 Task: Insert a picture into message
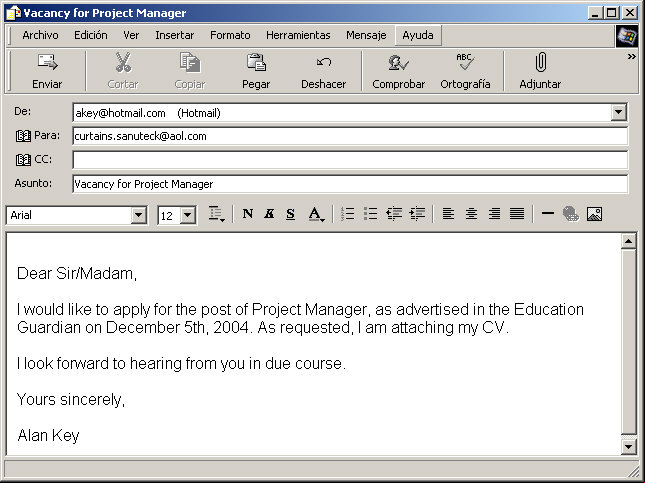coord(594,214)
